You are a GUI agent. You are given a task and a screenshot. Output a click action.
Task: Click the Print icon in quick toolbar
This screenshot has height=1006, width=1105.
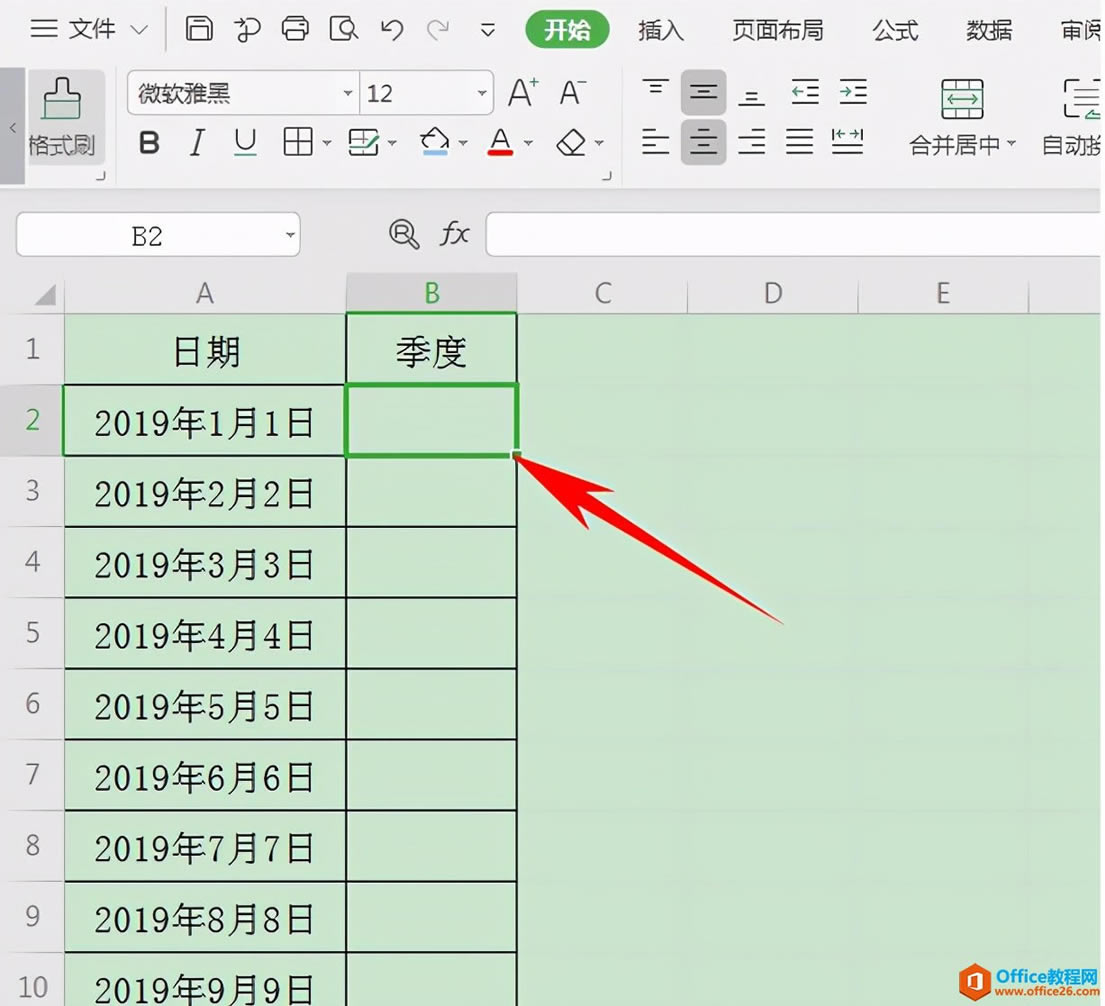point(295,29)
